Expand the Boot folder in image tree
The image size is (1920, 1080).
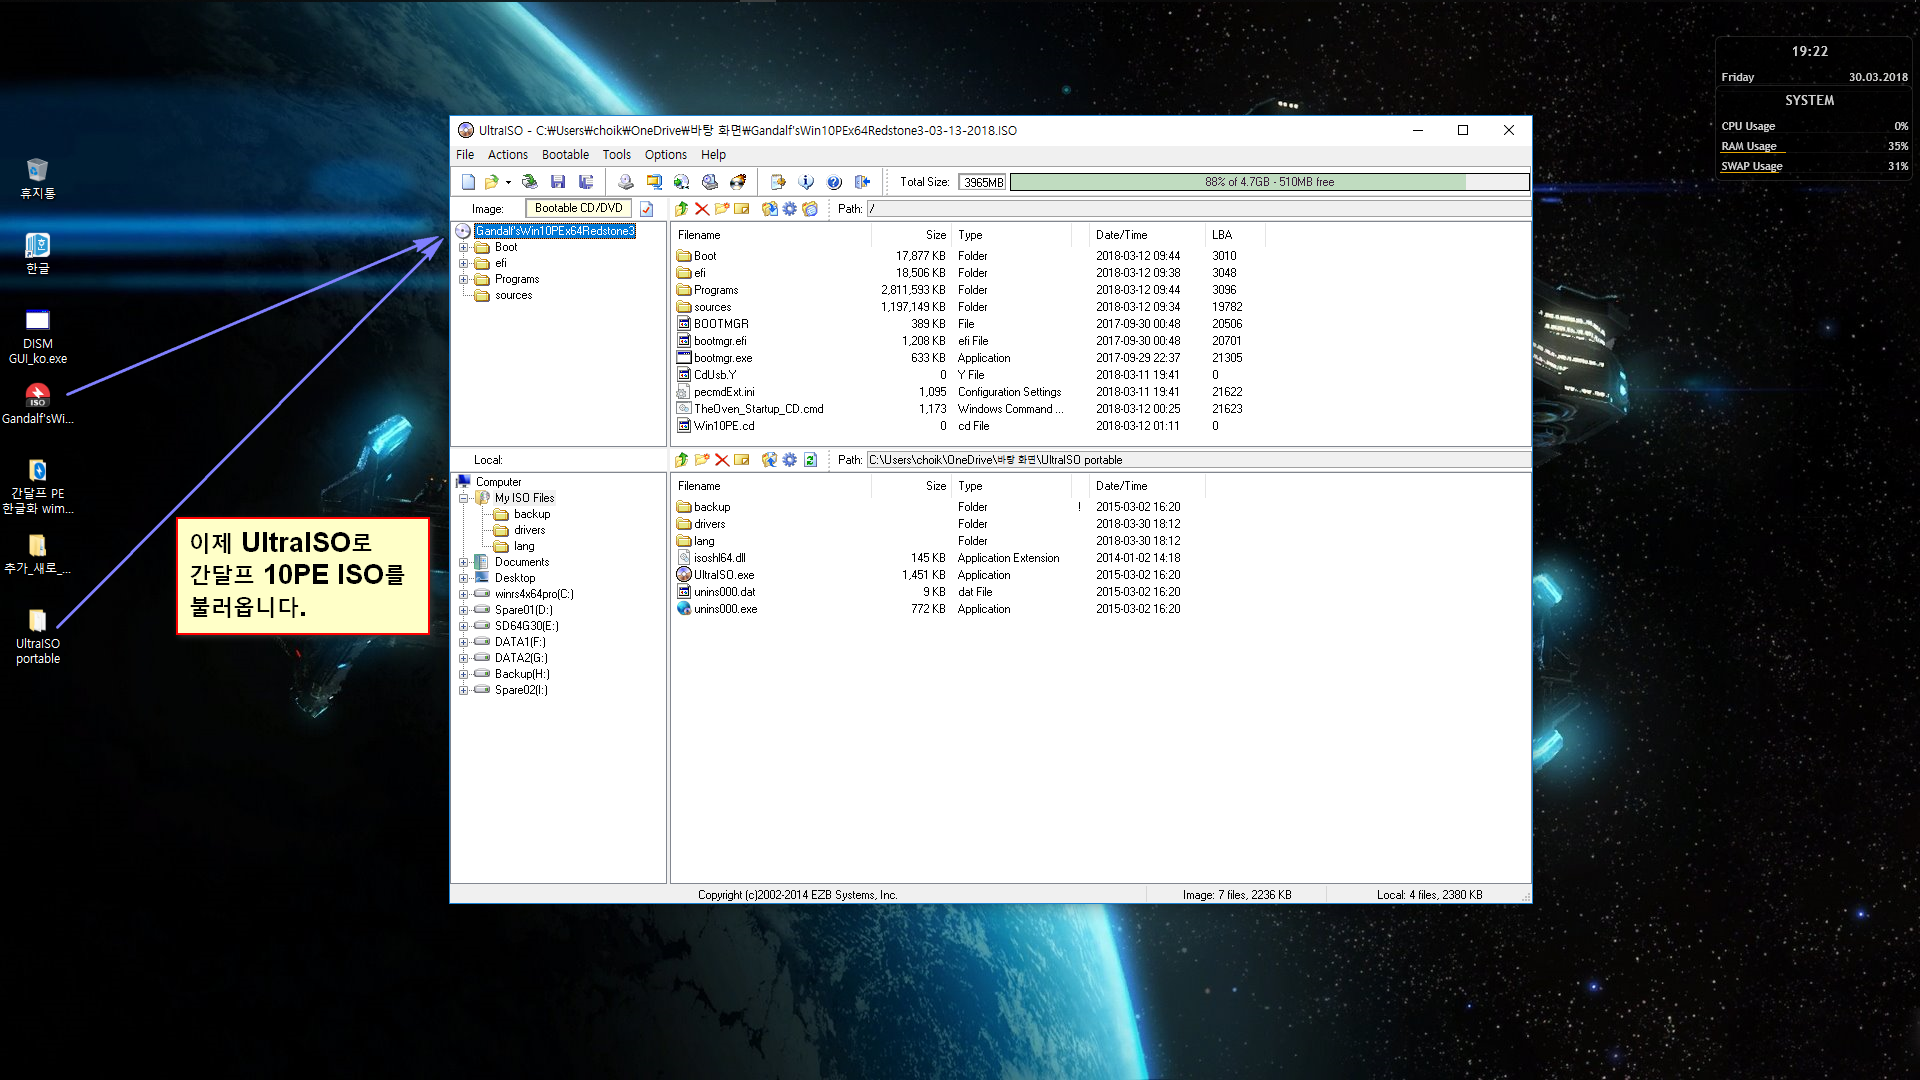point(464,248)
